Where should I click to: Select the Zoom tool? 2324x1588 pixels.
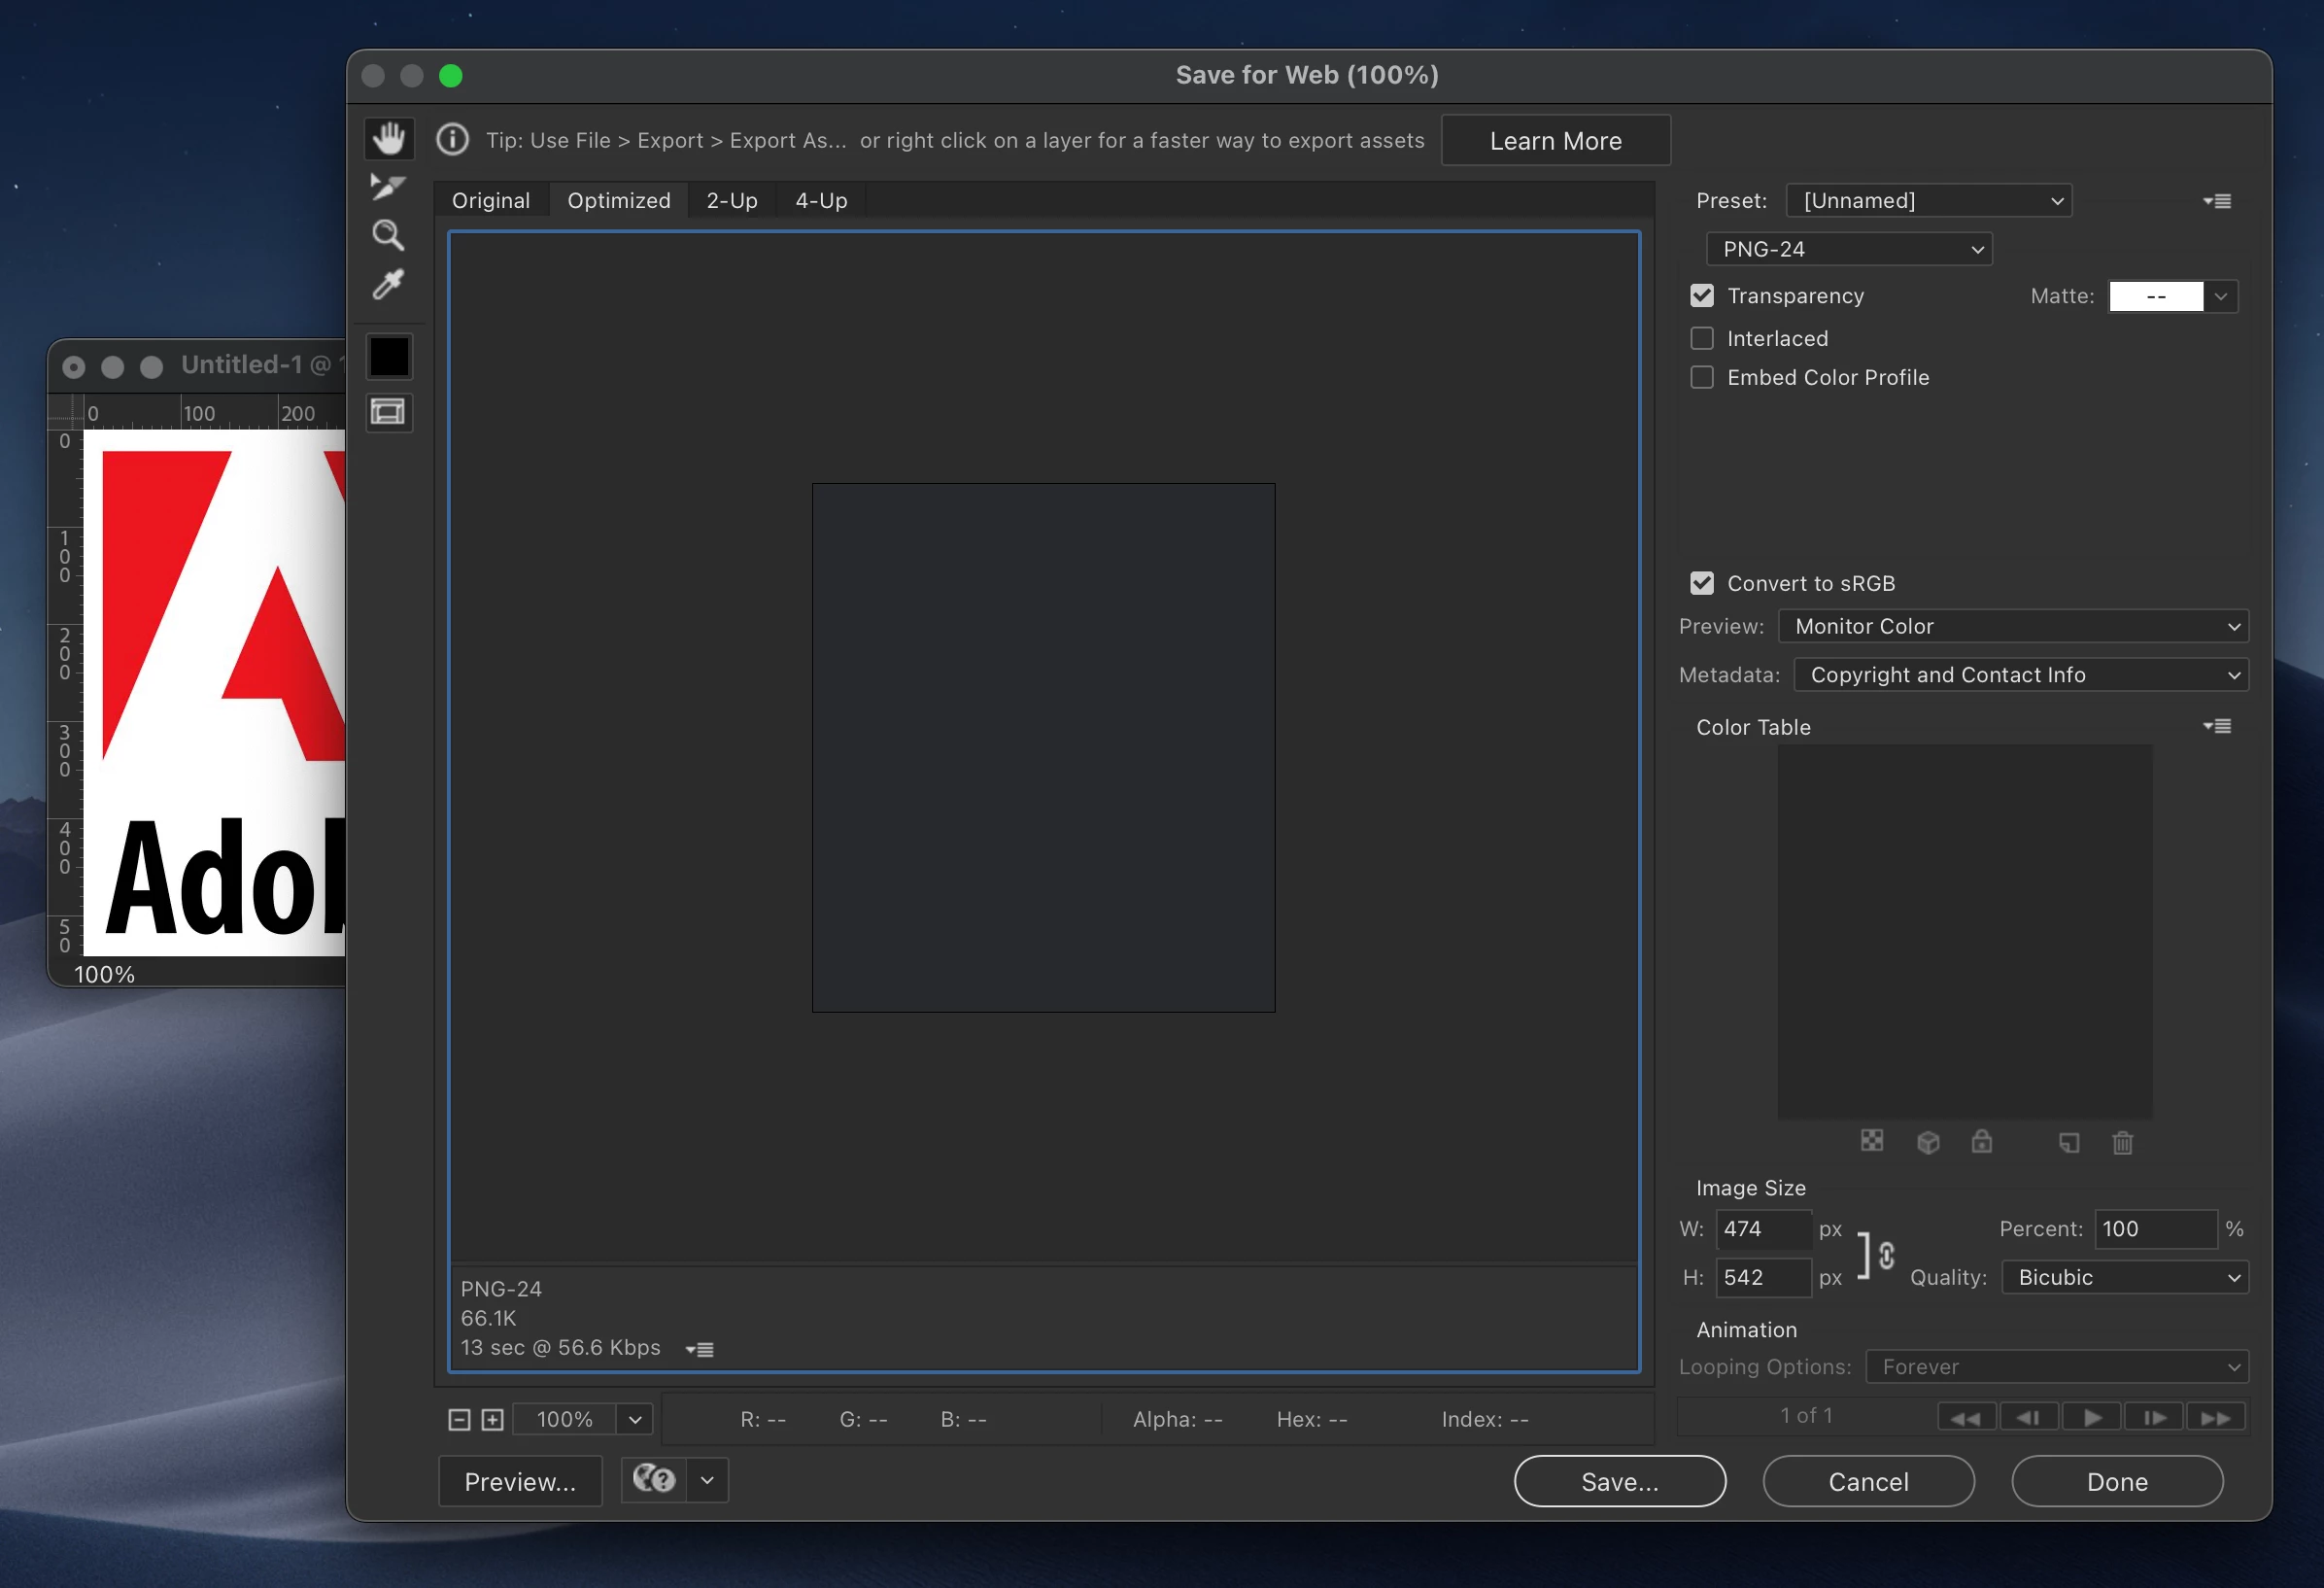[388, 236]
